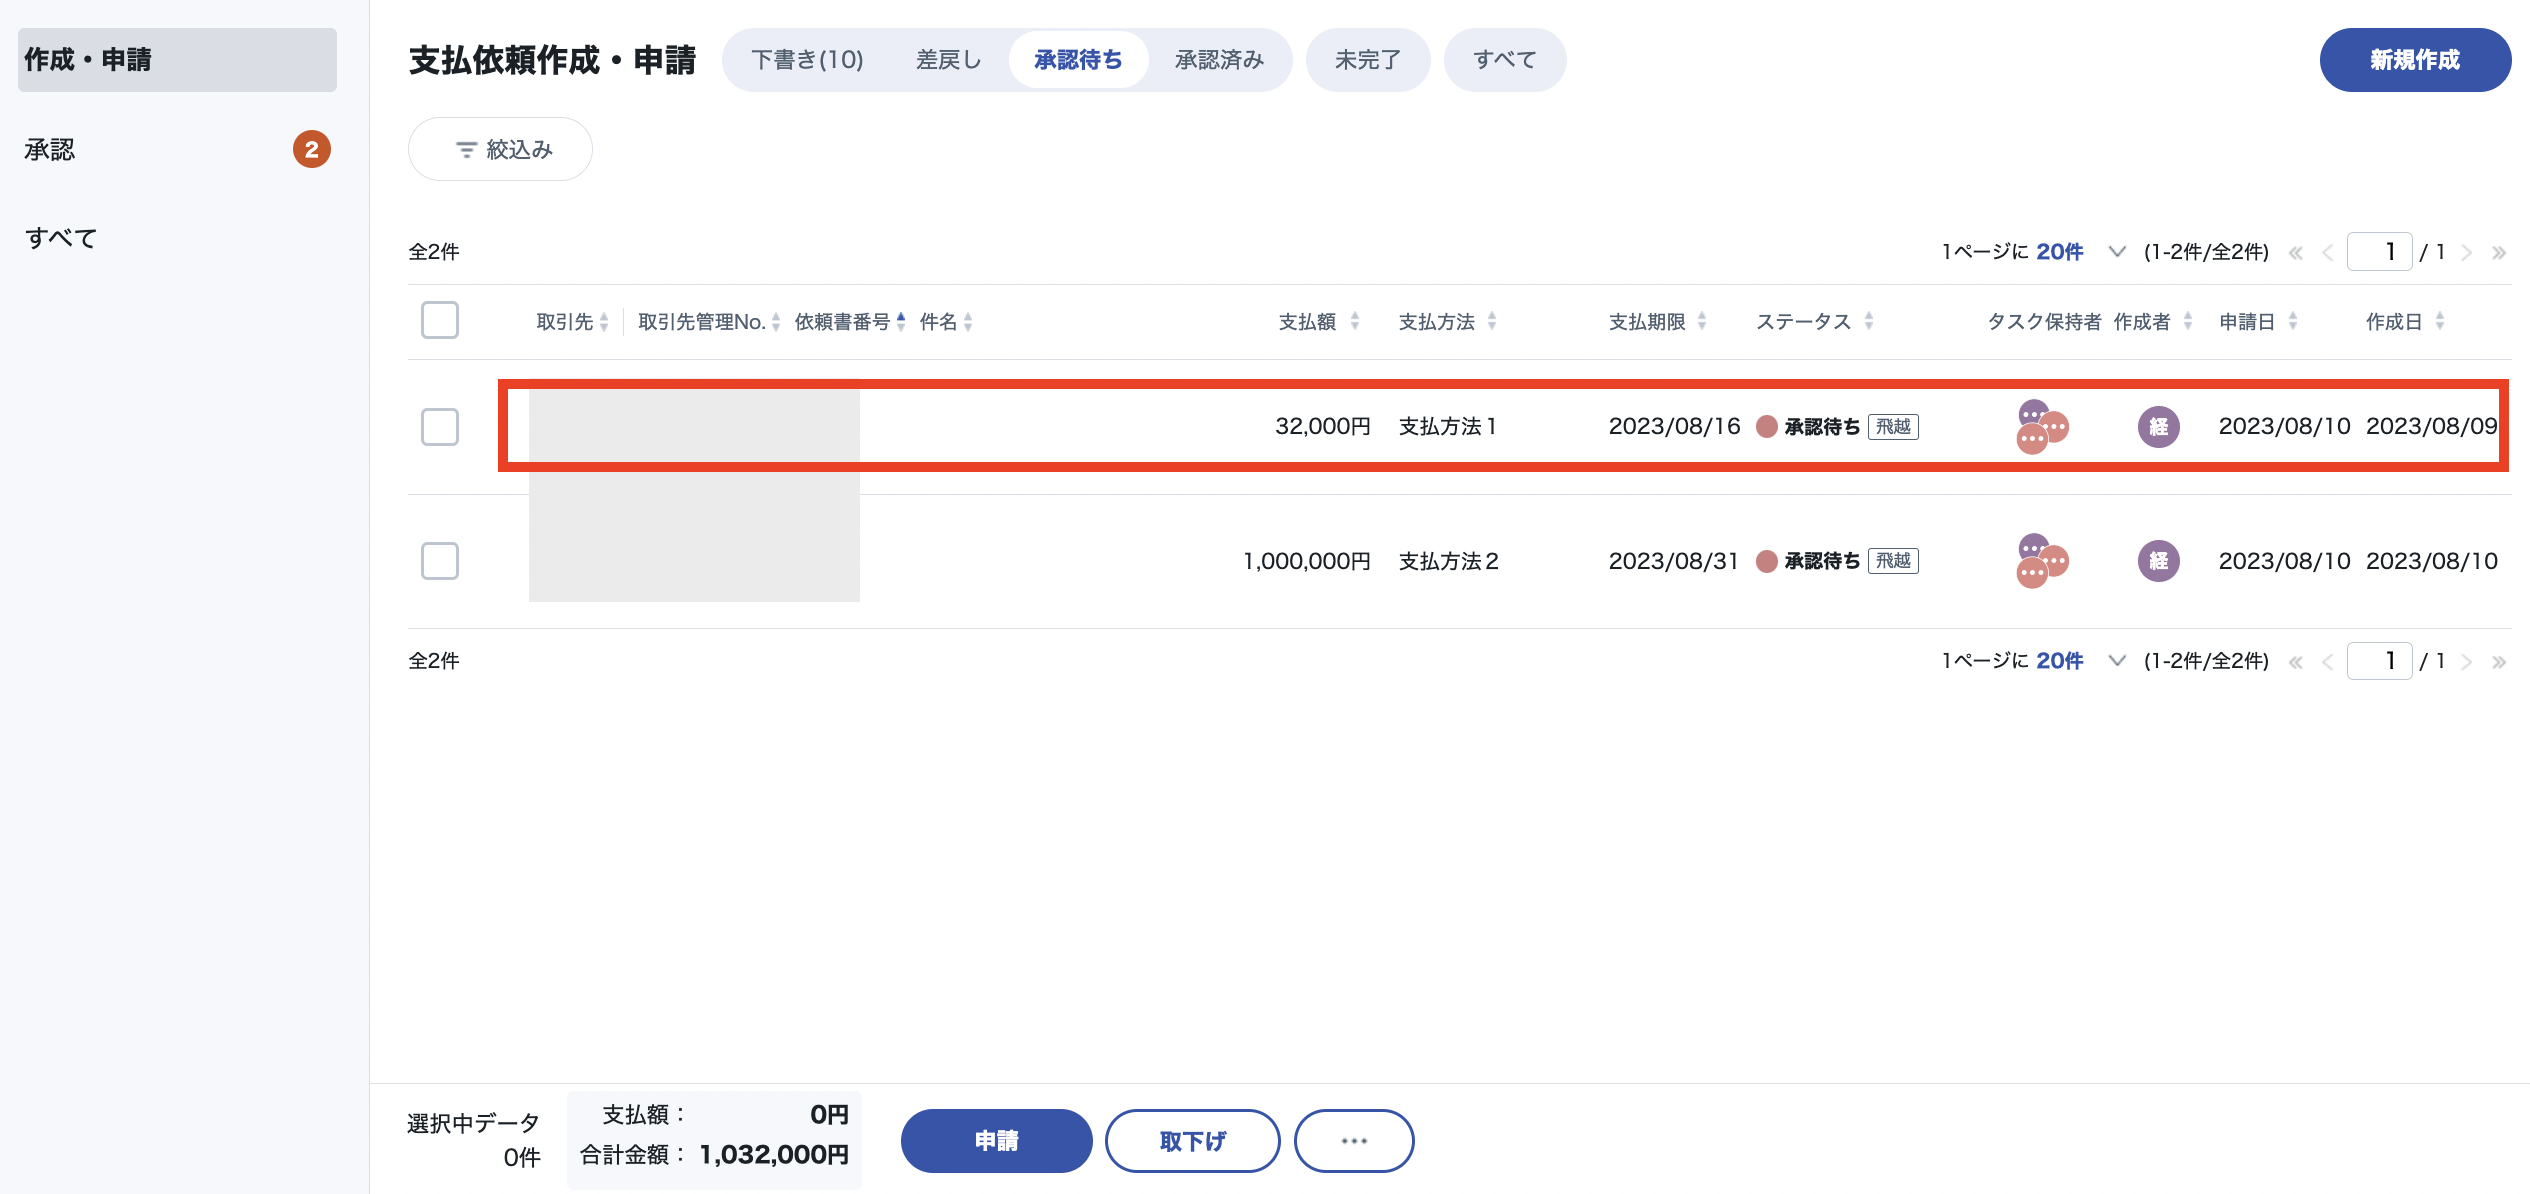Open the more options ellipsis button
This screenshot has height=1194, width=2530.
coord(1354,1141)
